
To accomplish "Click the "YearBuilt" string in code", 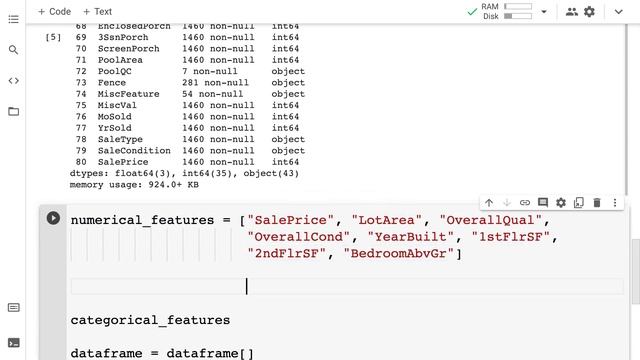I will (411, 237).
